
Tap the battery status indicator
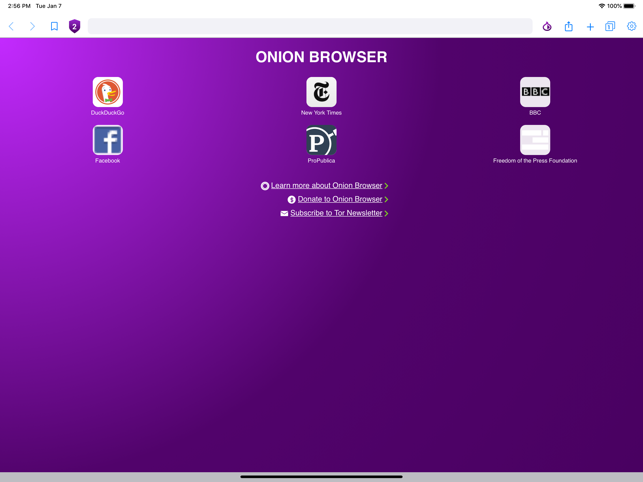tap(629, 6)
